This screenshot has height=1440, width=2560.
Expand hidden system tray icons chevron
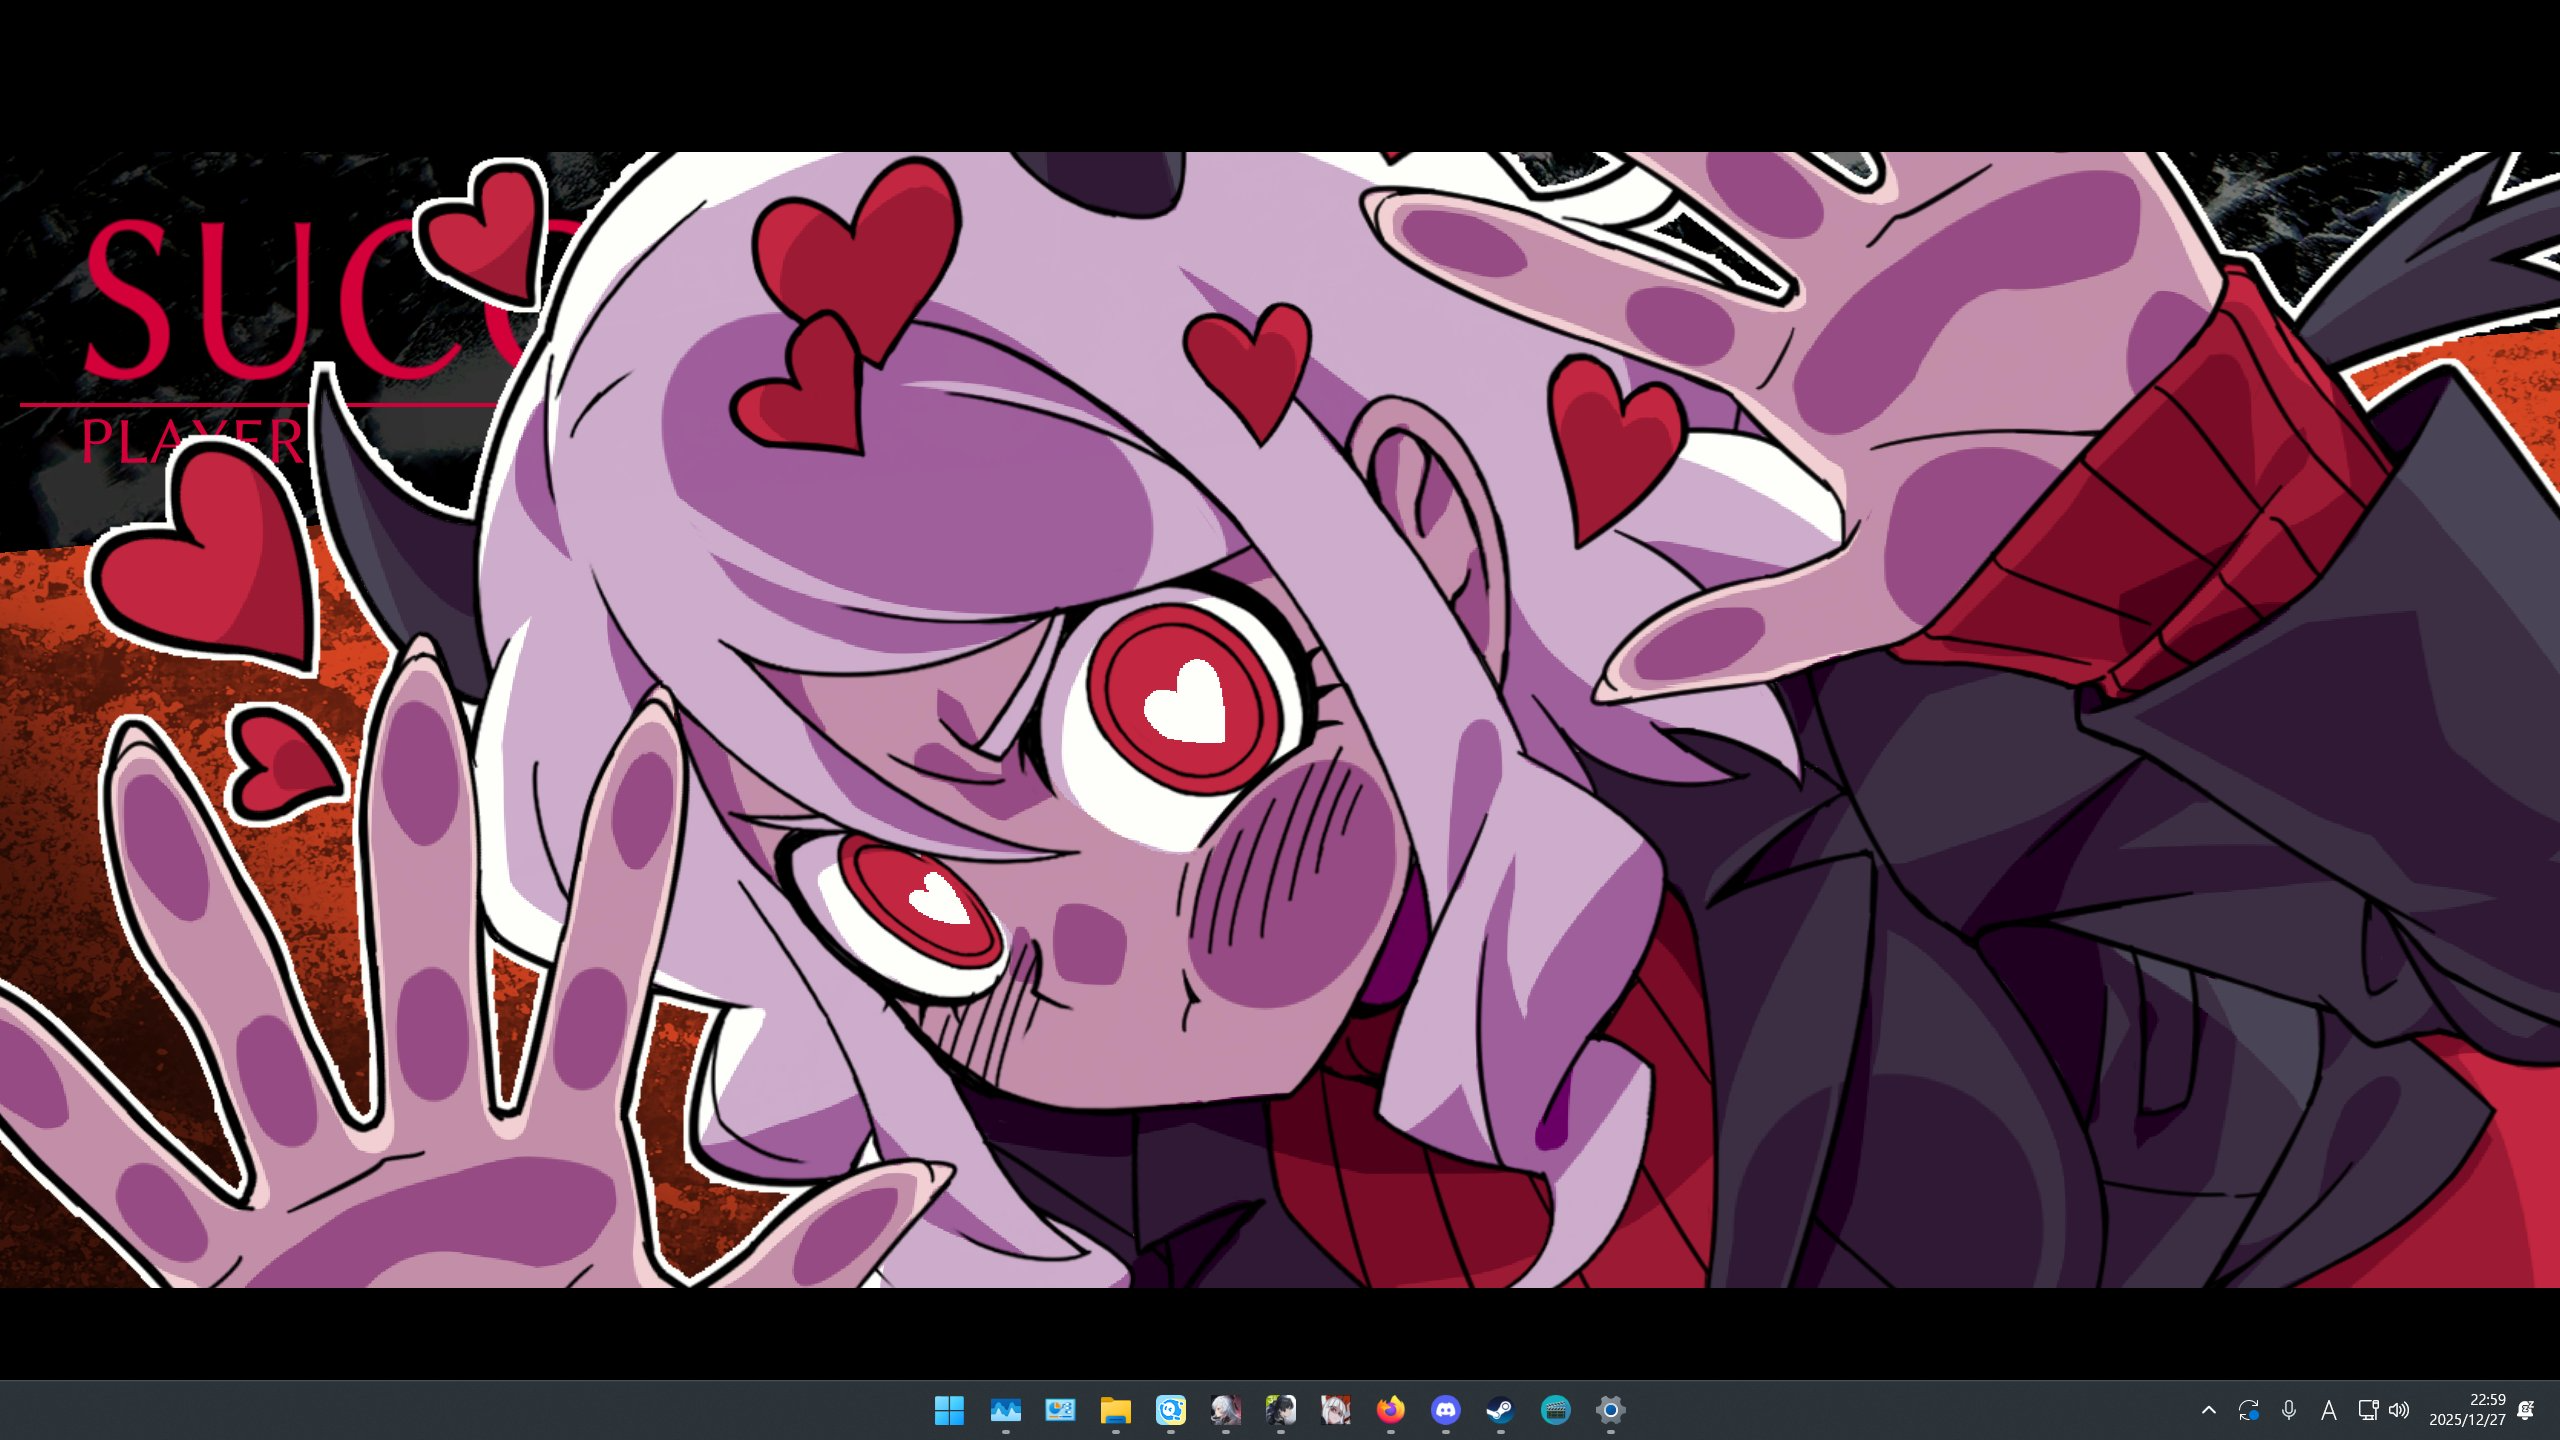2209,1410
